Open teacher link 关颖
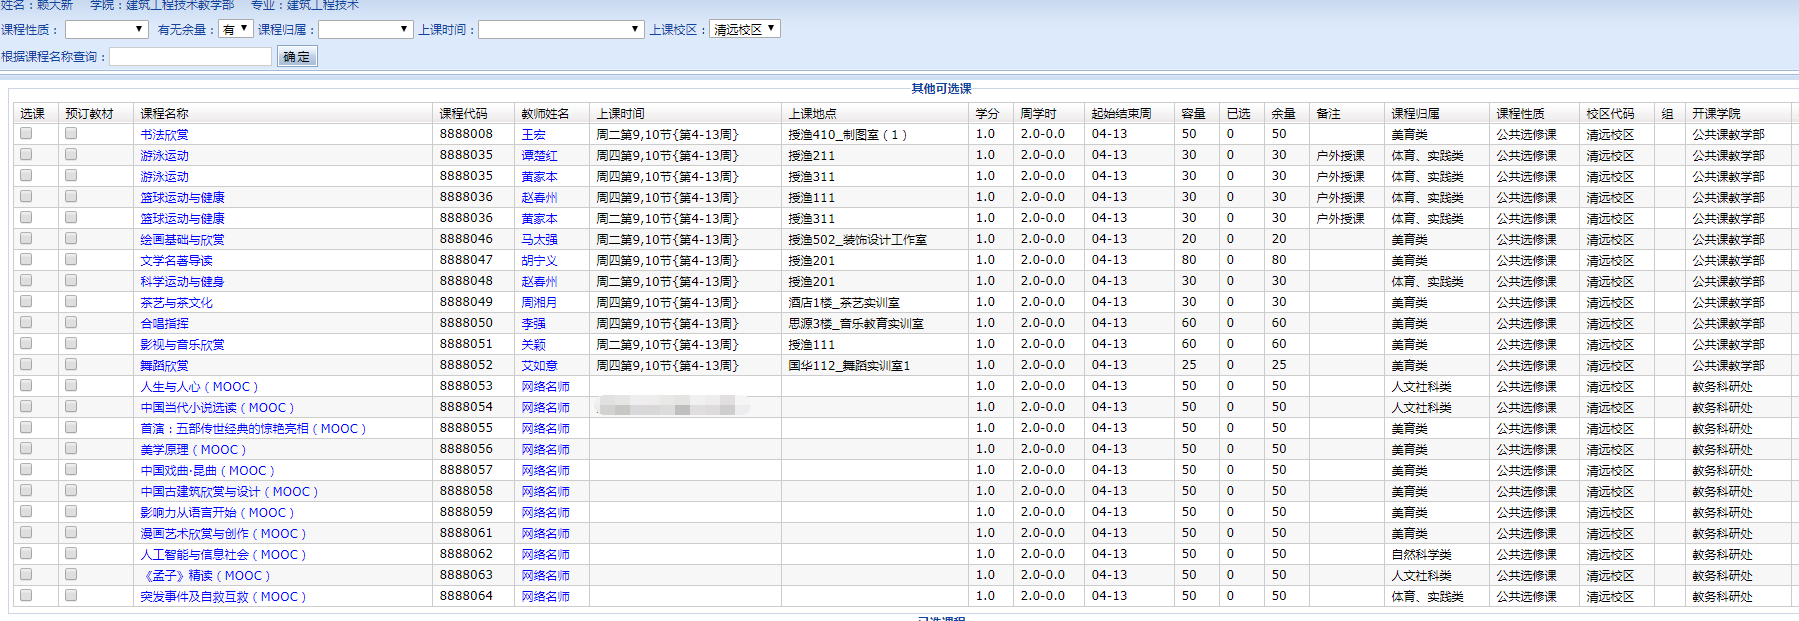Image resolution: width=1799 pixels, height=621 pixels. pyautogui.click(x=534, y=345)
